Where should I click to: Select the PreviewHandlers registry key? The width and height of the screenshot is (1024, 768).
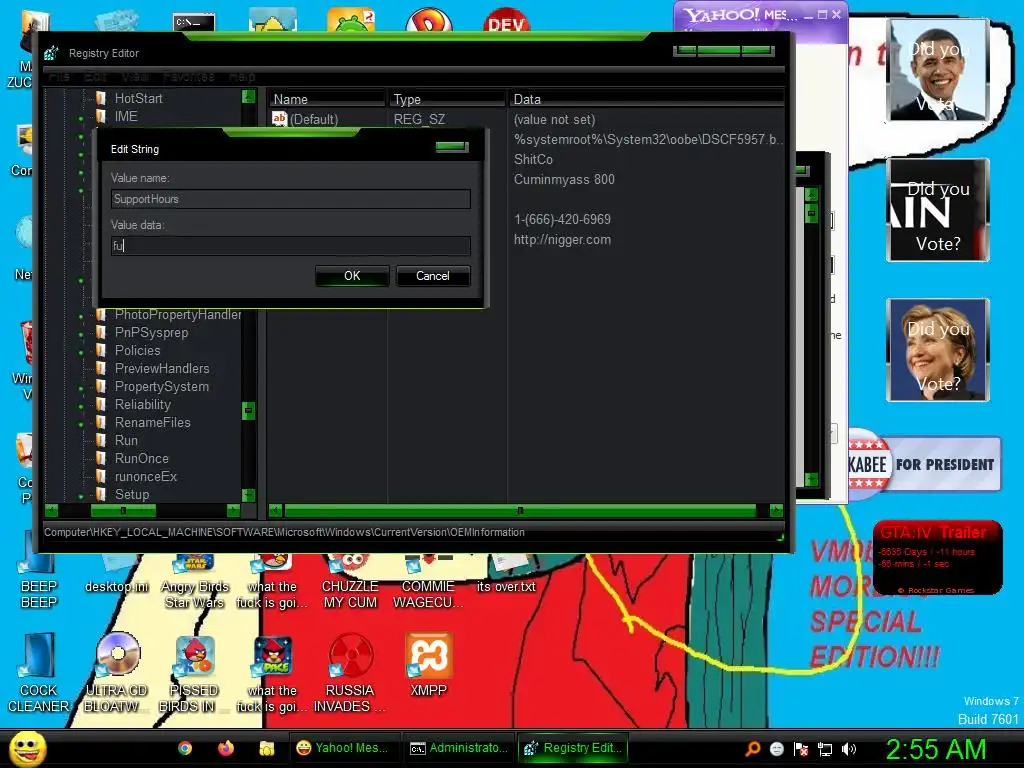pyautogui.click(x=162, y=368)
